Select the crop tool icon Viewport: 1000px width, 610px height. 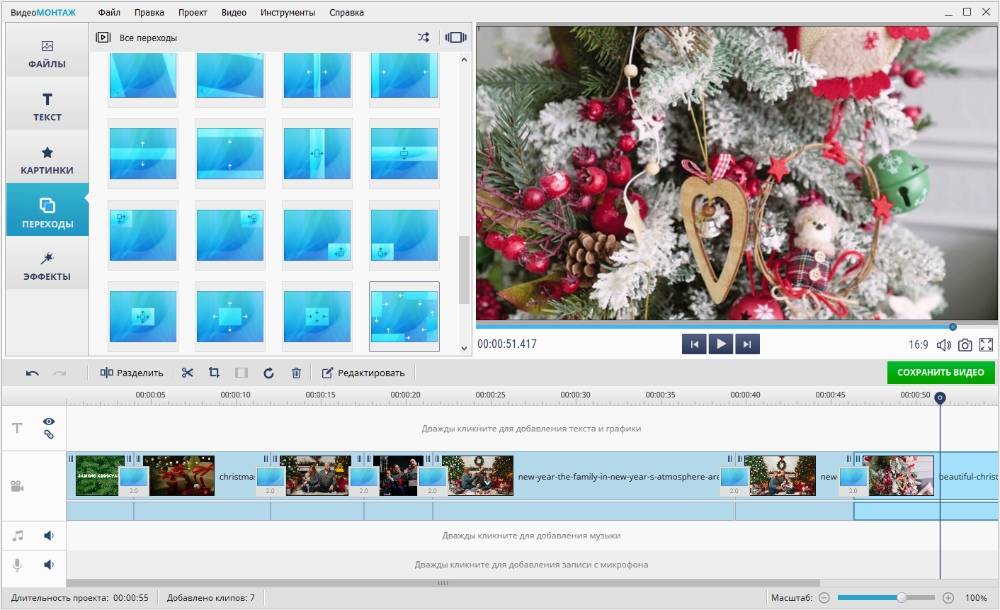[x=214, y=373]
